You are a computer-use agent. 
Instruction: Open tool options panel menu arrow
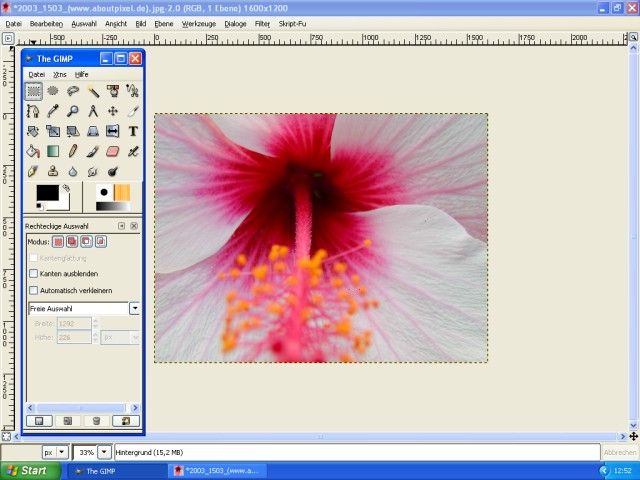pos(121,226)
